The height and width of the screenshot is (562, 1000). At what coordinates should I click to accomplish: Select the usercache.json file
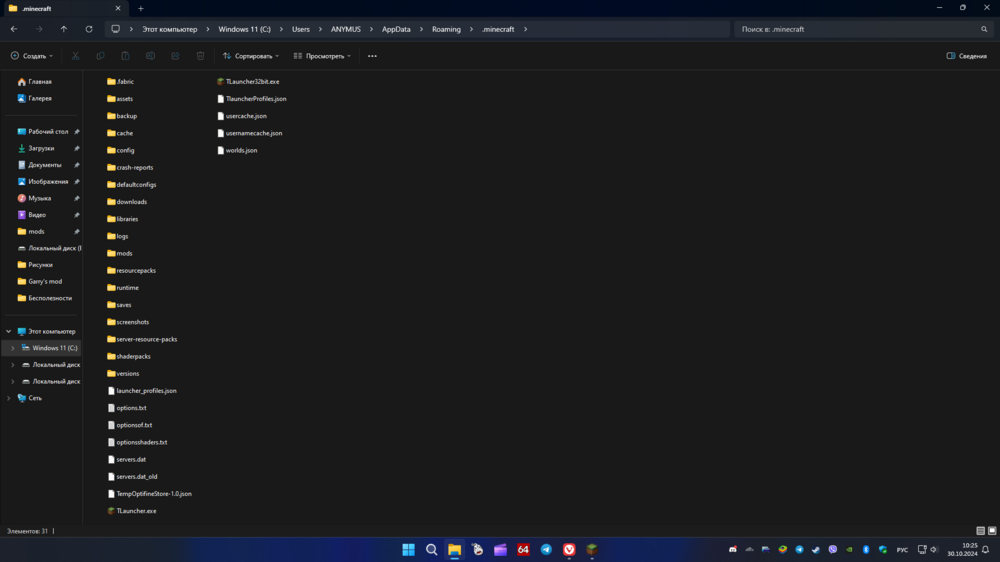[242, 116]
